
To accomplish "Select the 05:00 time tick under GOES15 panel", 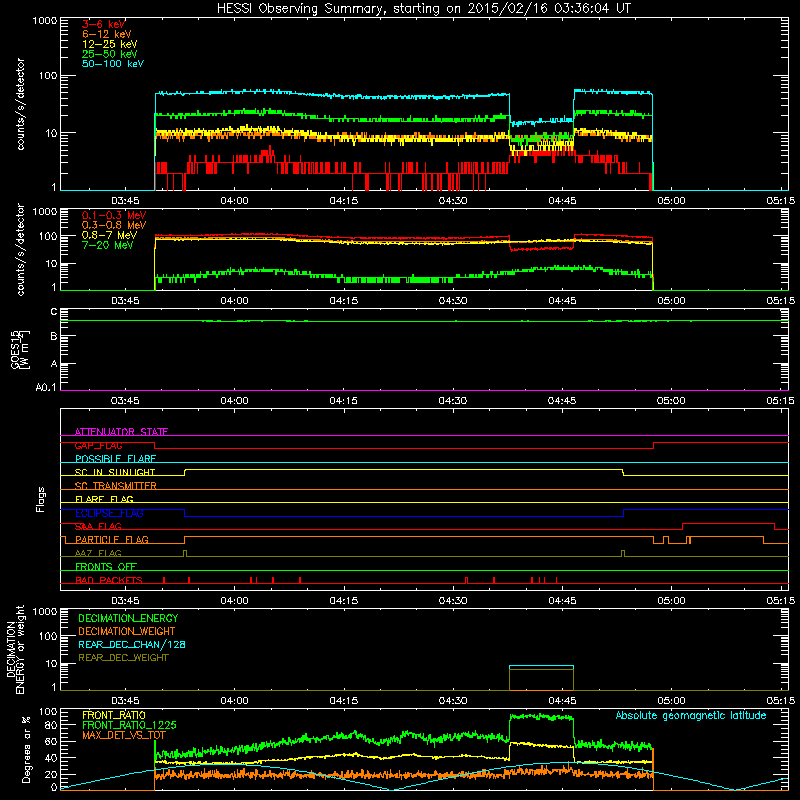I will point(671,401).
